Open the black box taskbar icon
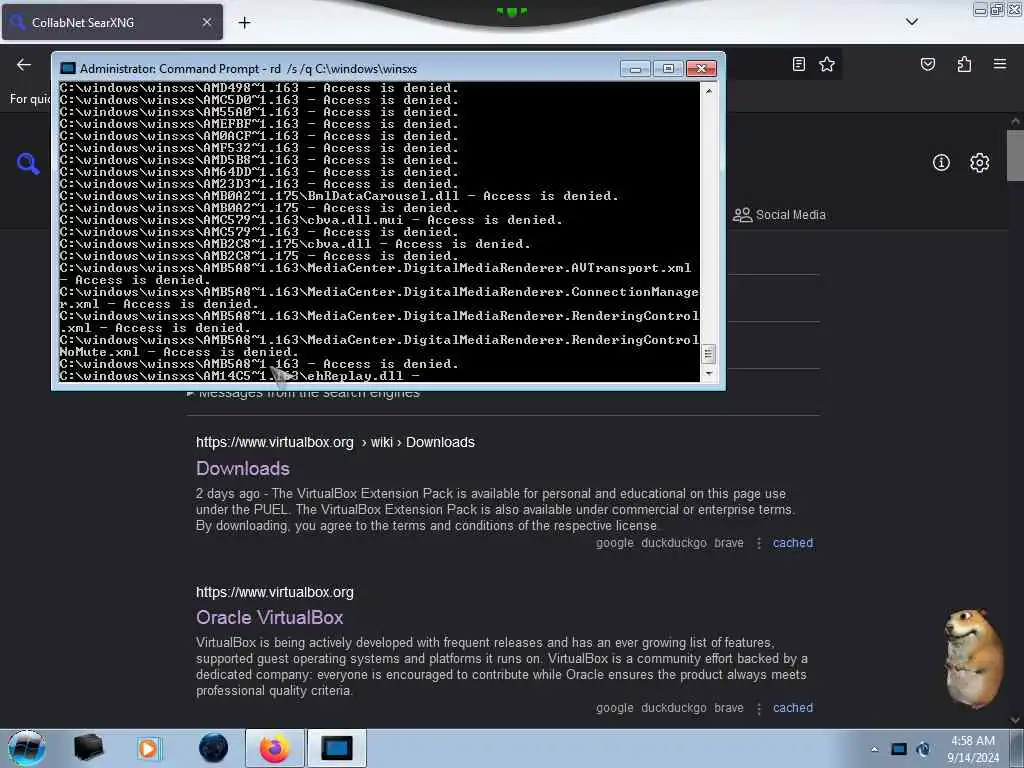1024x768 pixels. 88,748
